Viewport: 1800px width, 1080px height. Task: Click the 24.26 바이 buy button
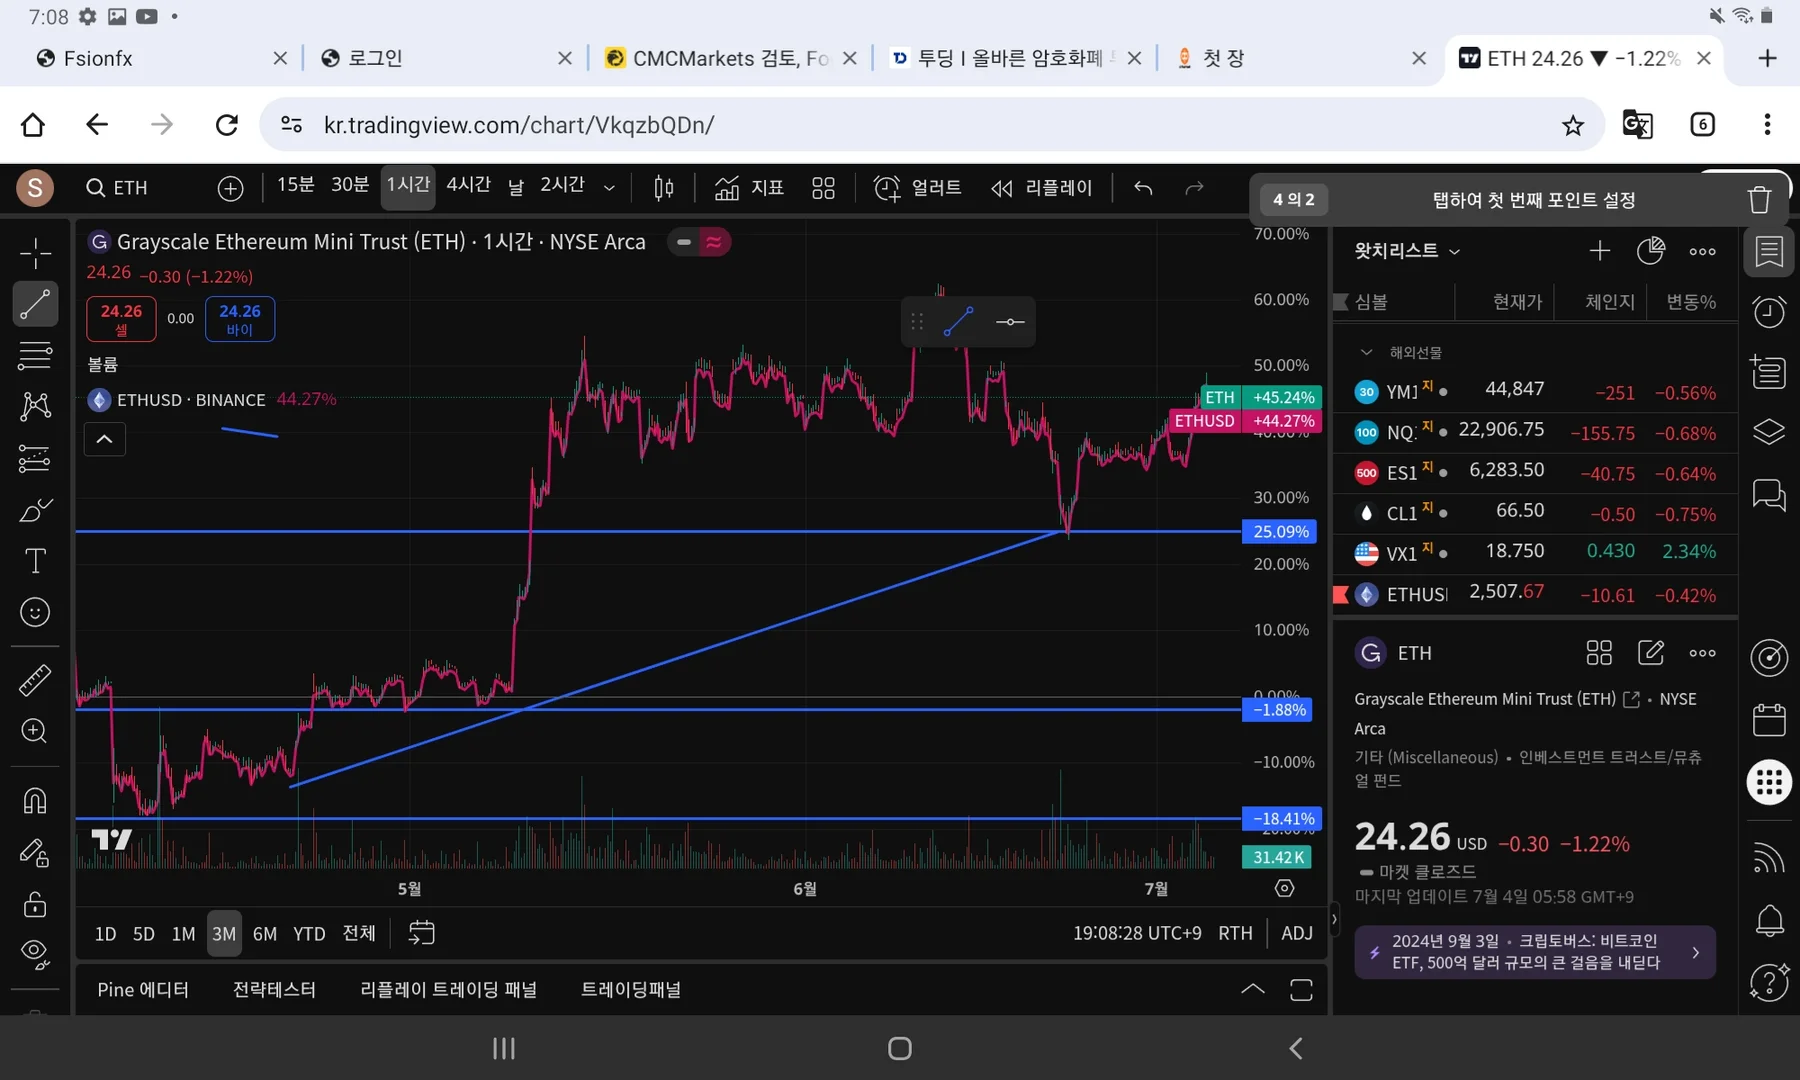(240, 319)
